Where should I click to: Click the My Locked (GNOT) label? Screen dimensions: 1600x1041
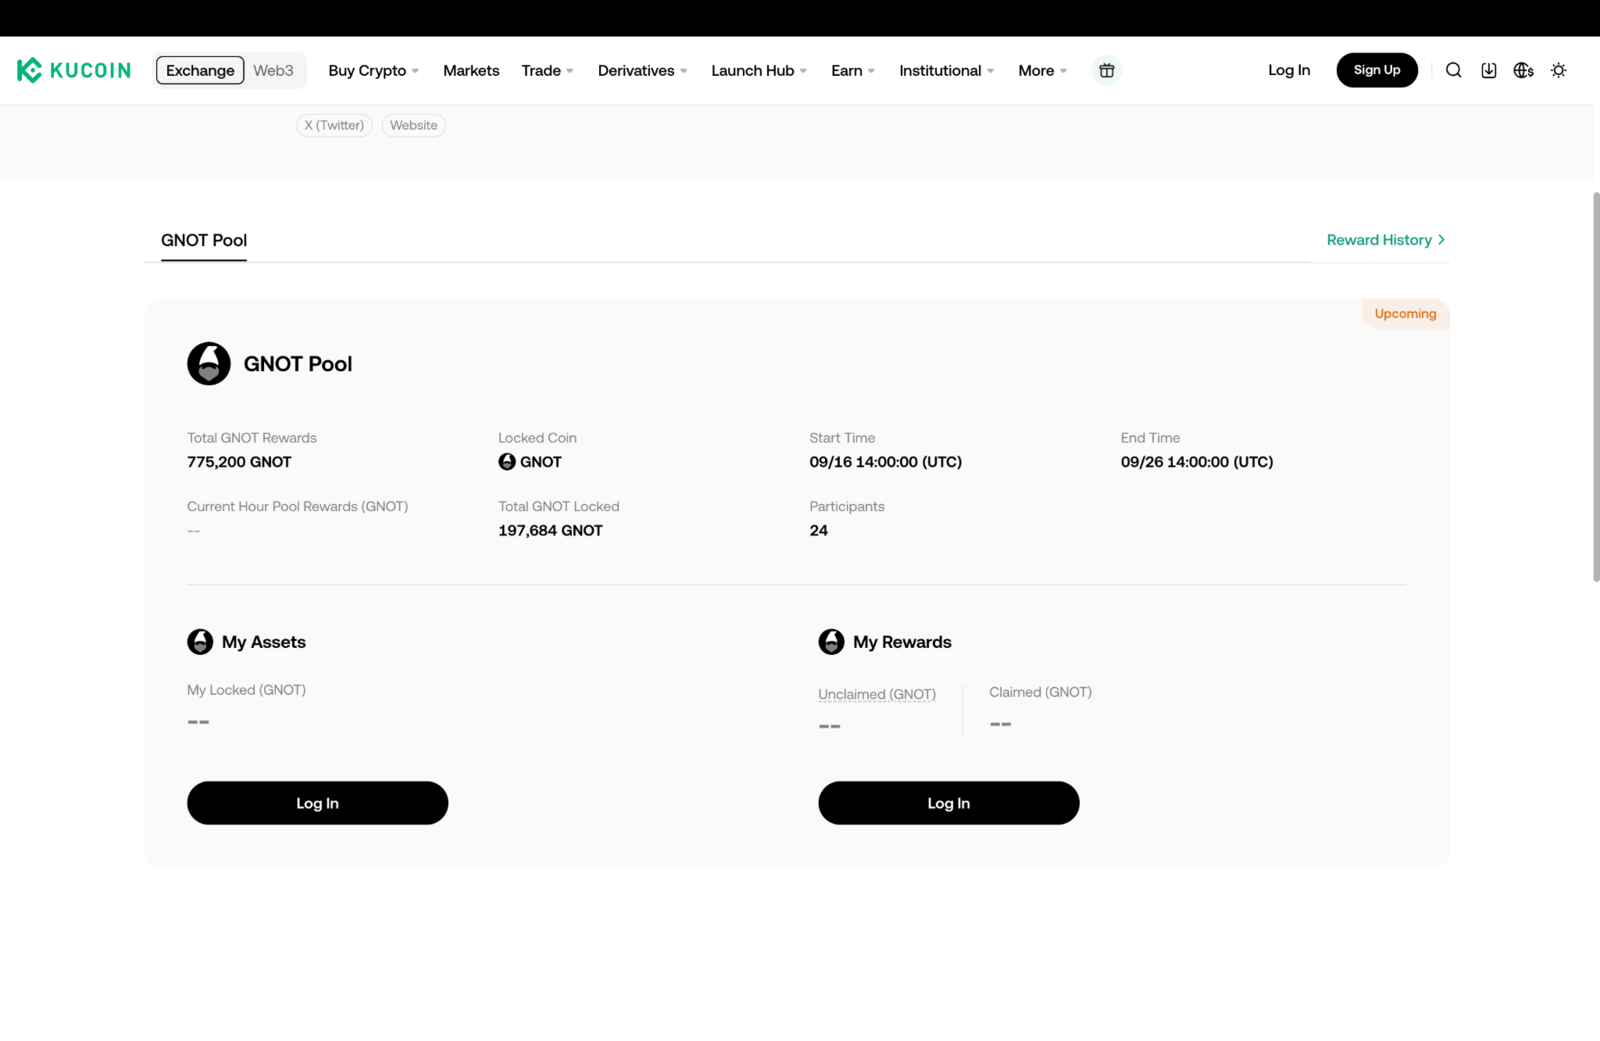point(246,690)
